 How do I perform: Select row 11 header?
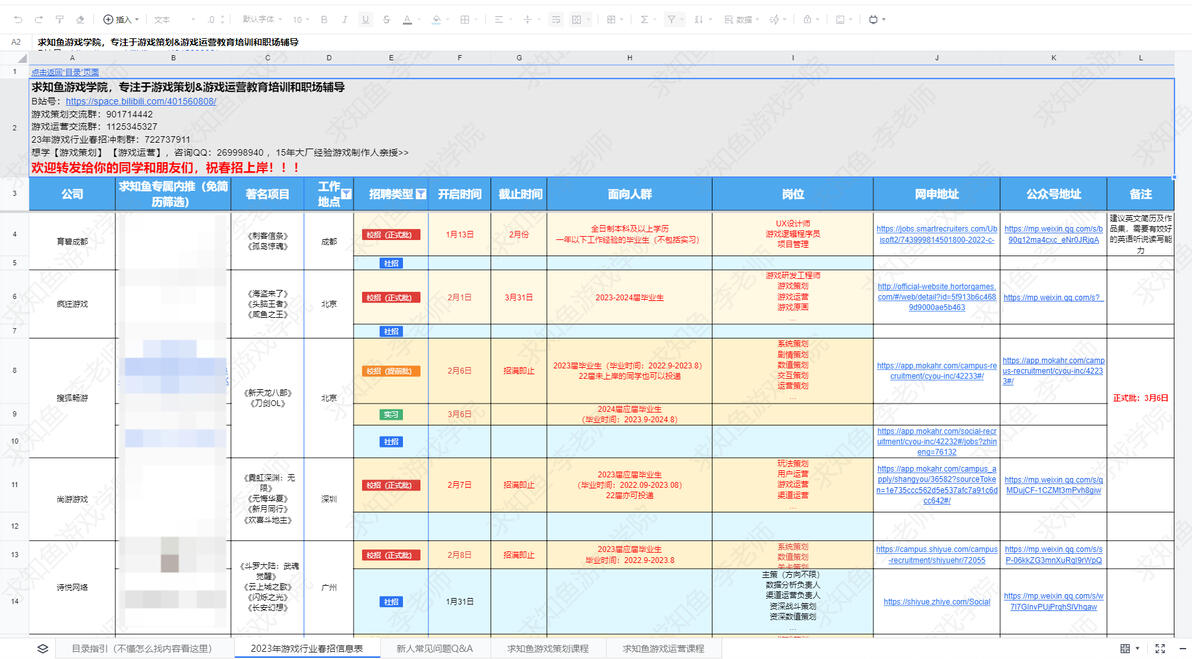click(14, 484)
